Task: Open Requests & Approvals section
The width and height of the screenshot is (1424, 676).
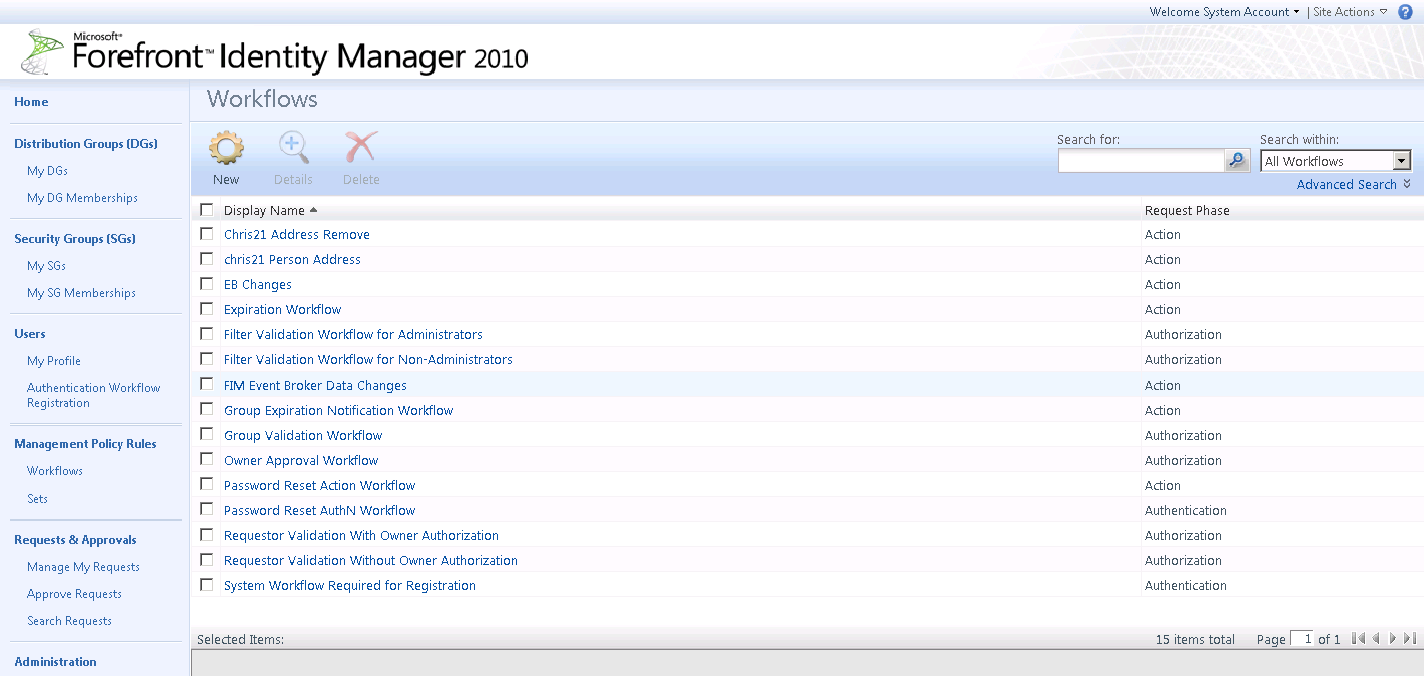Action: 75,540
